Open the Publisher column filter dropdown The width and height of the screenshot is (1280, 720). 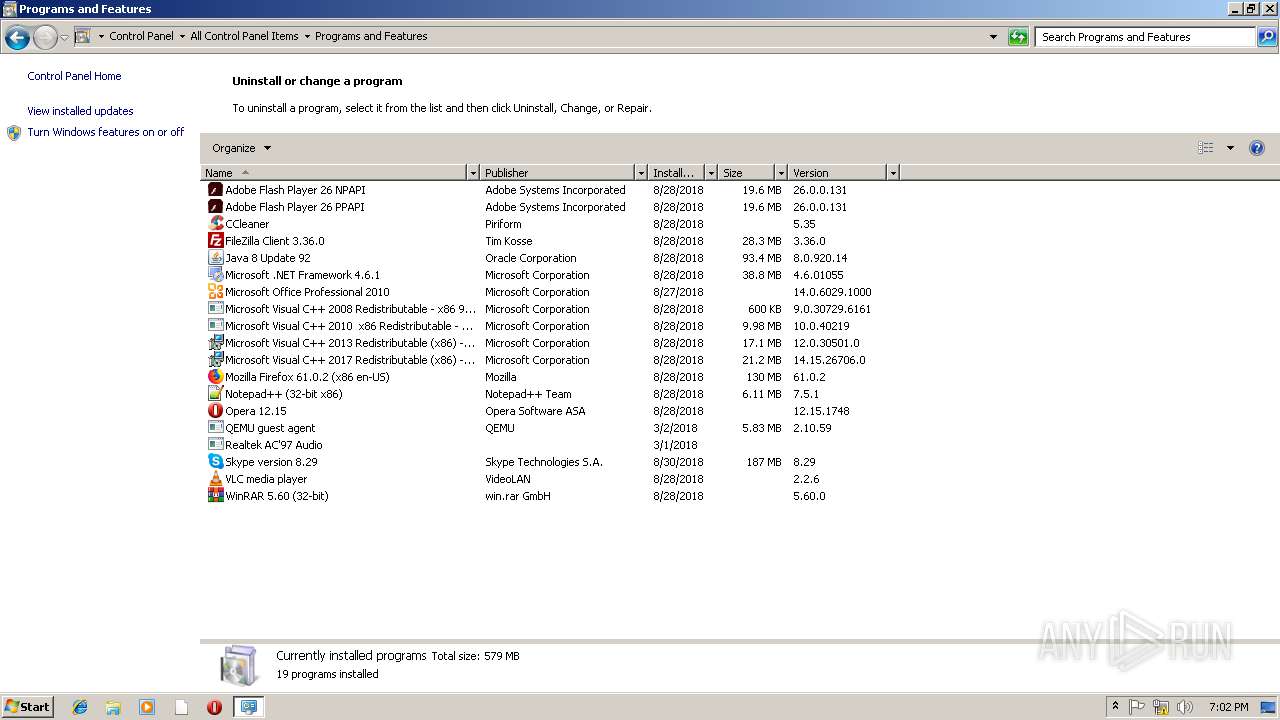[x=641, y=173]
